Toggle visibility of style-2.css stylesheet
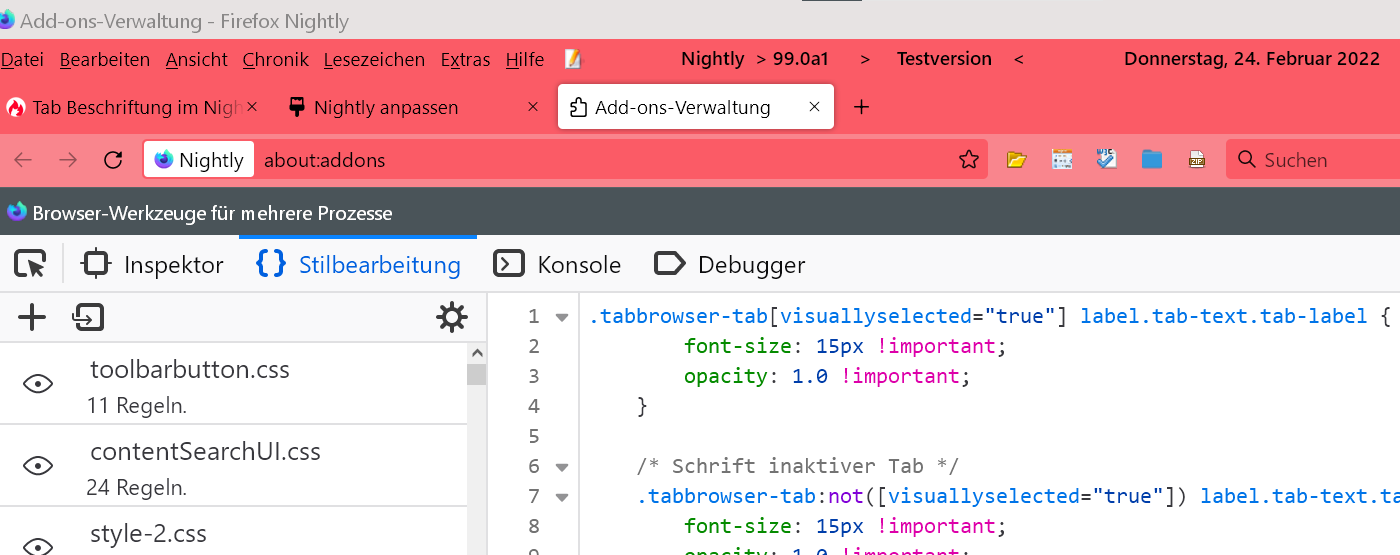 pyautogui.click(x=38, y=545)
